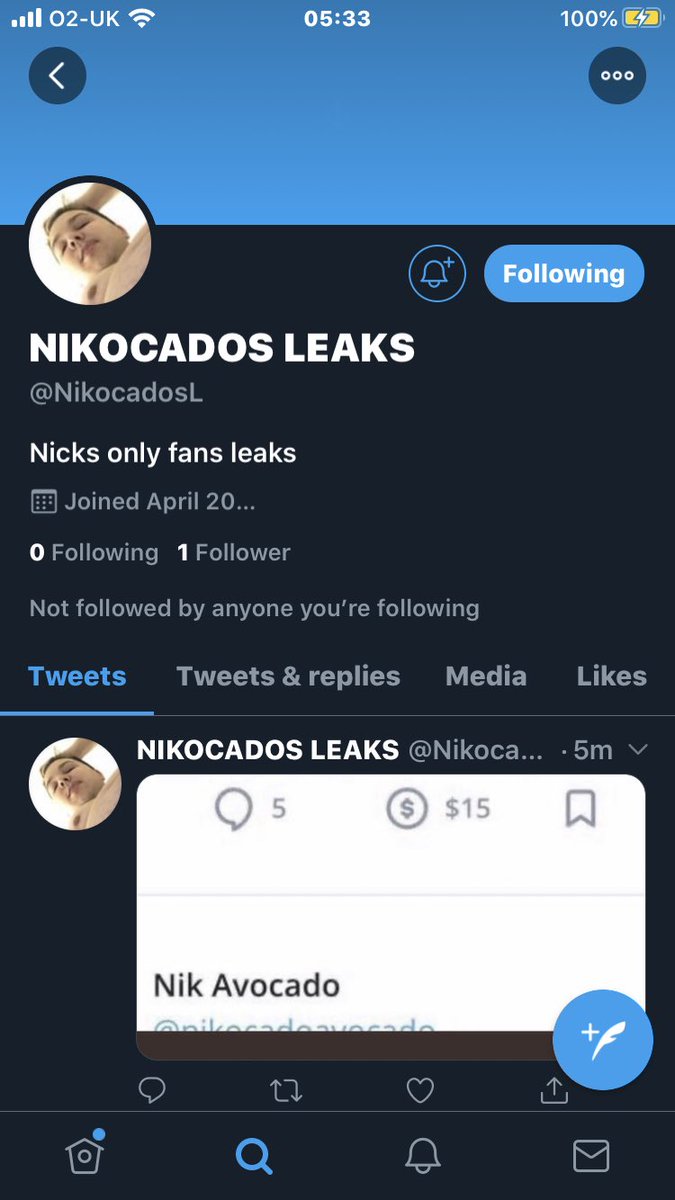
Task: Tap the compose tweet feather button
Action: tap(603, 1040)
